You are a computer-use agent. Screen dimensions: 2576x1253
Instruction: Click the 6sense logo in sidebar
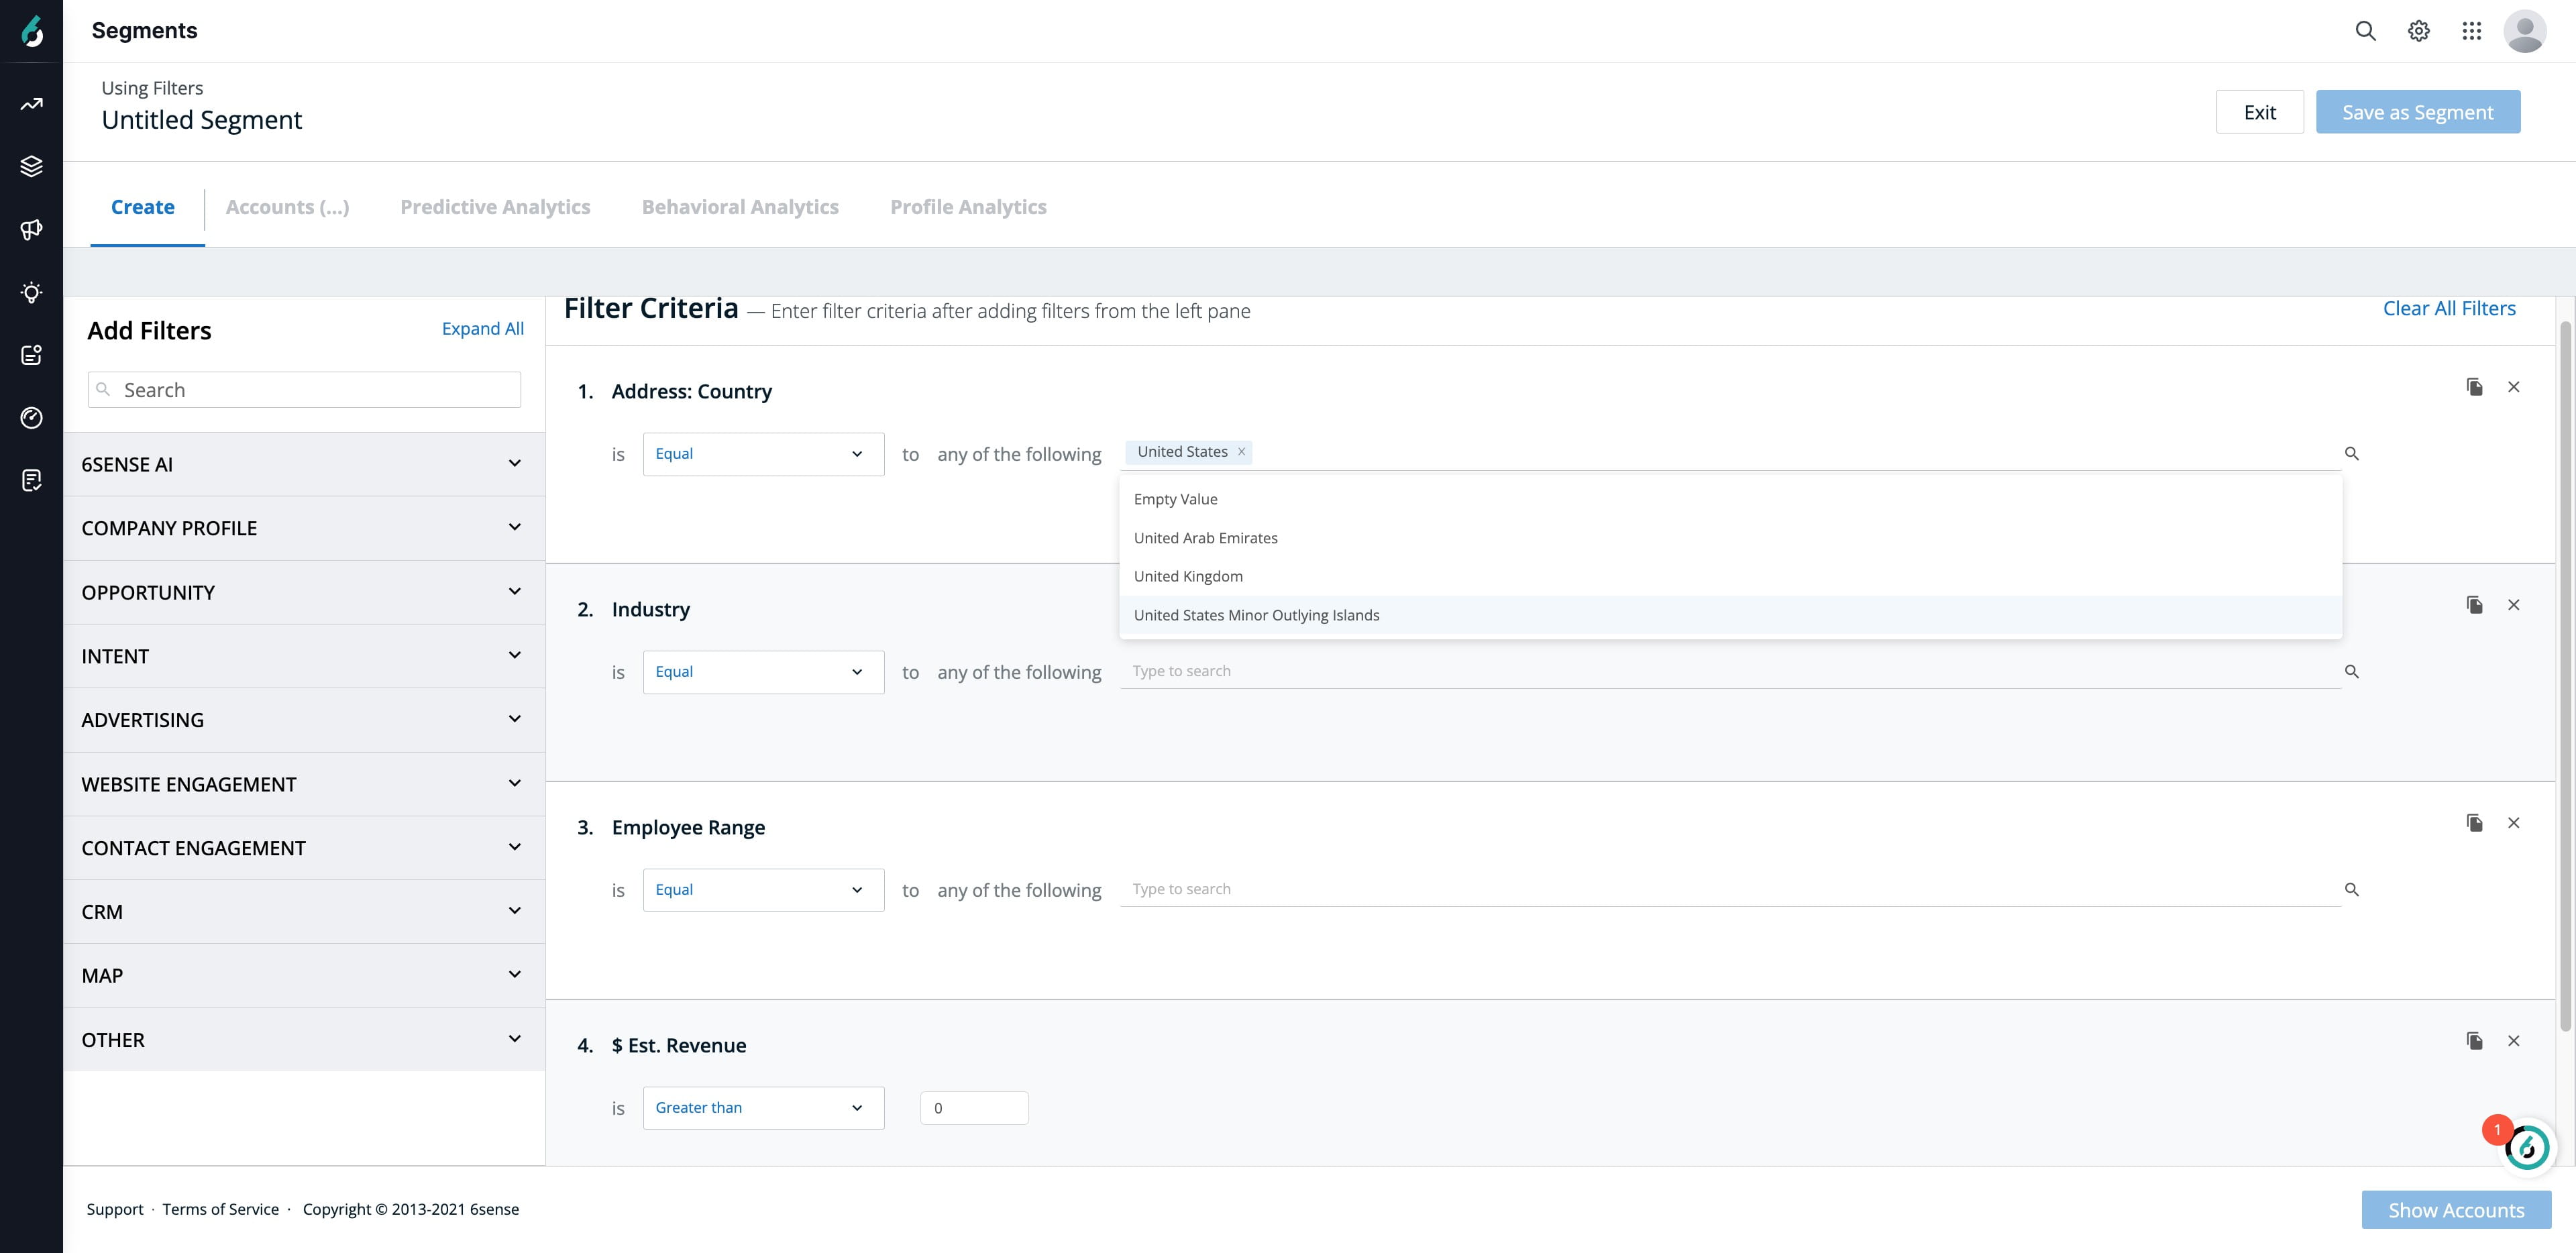[x=32, y=32]
